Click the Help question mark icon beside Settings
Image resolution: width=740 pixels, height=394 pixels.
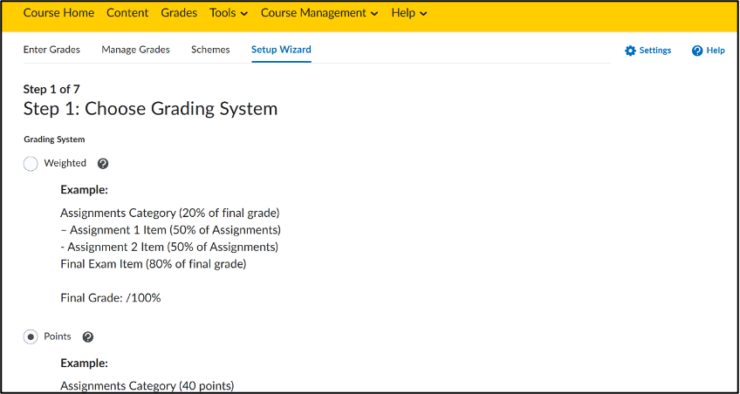[x=697, y=50]
